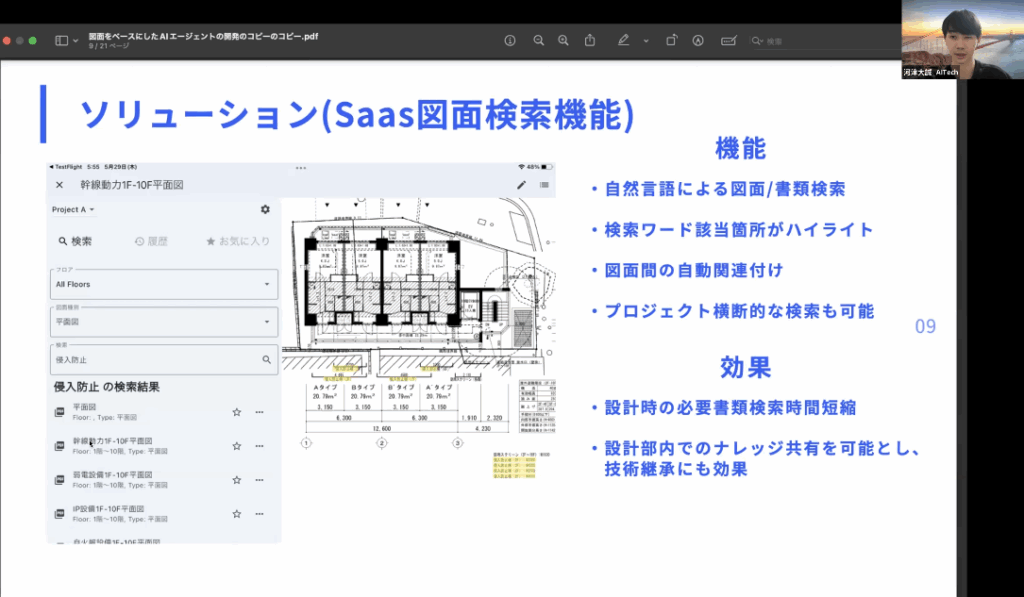This screenshot has height=597, width=1024.
Task: Zoom out using the minus magnifier
Action: pos(538,40)
